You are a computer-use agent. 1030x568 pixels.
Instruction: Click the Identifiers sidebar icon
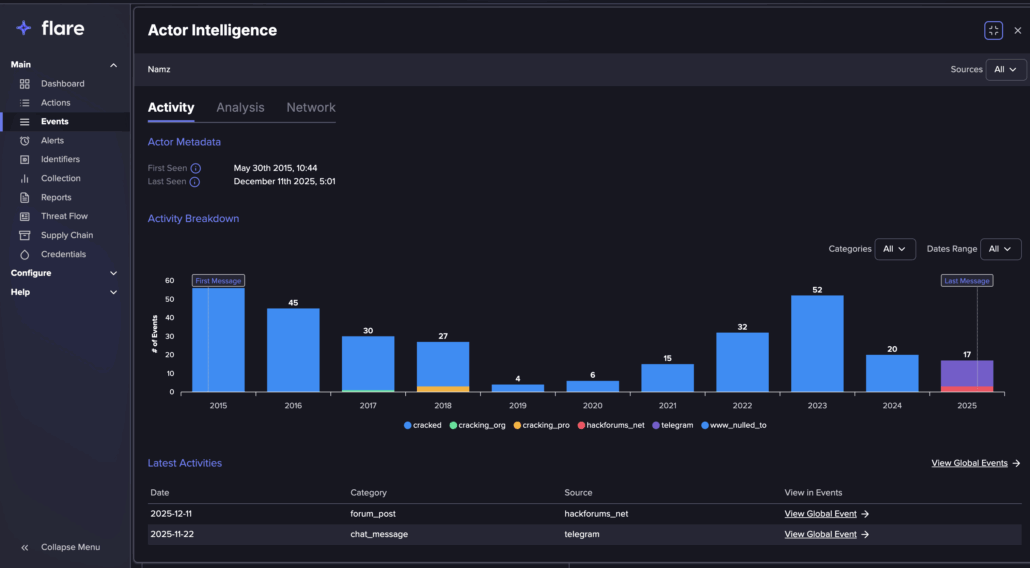pyautogui.click(x=25, y=160)
